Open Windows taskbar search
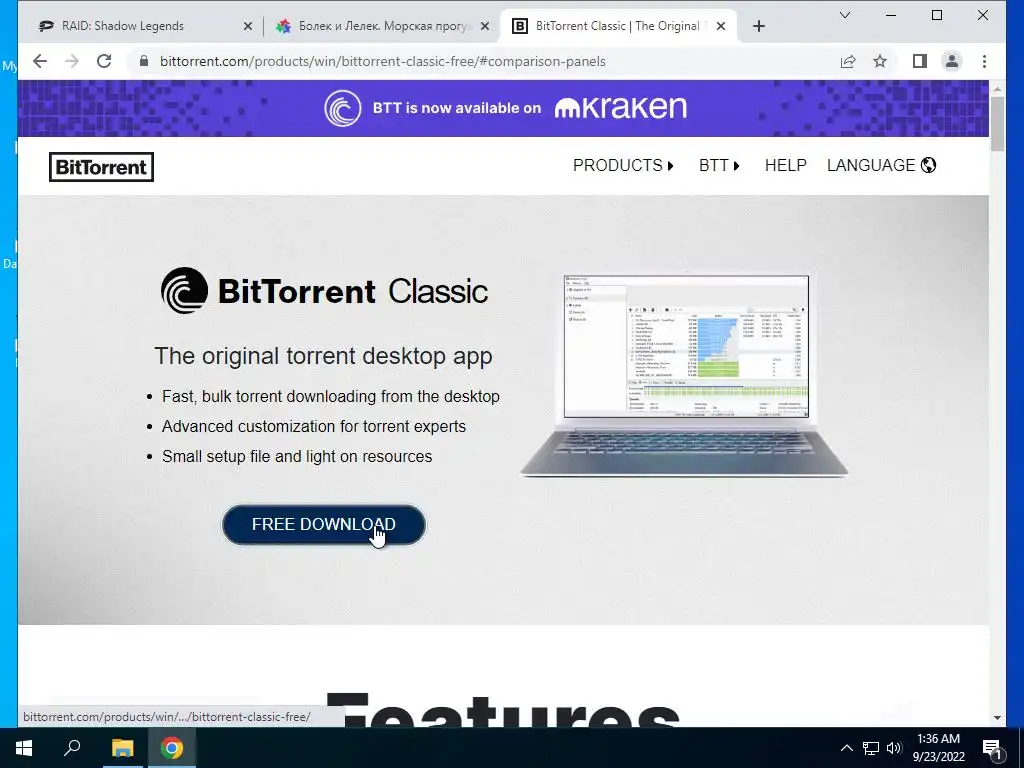The width and height of the screenshot is (1024, 768). pyautogui.click(x=72, y=748)
